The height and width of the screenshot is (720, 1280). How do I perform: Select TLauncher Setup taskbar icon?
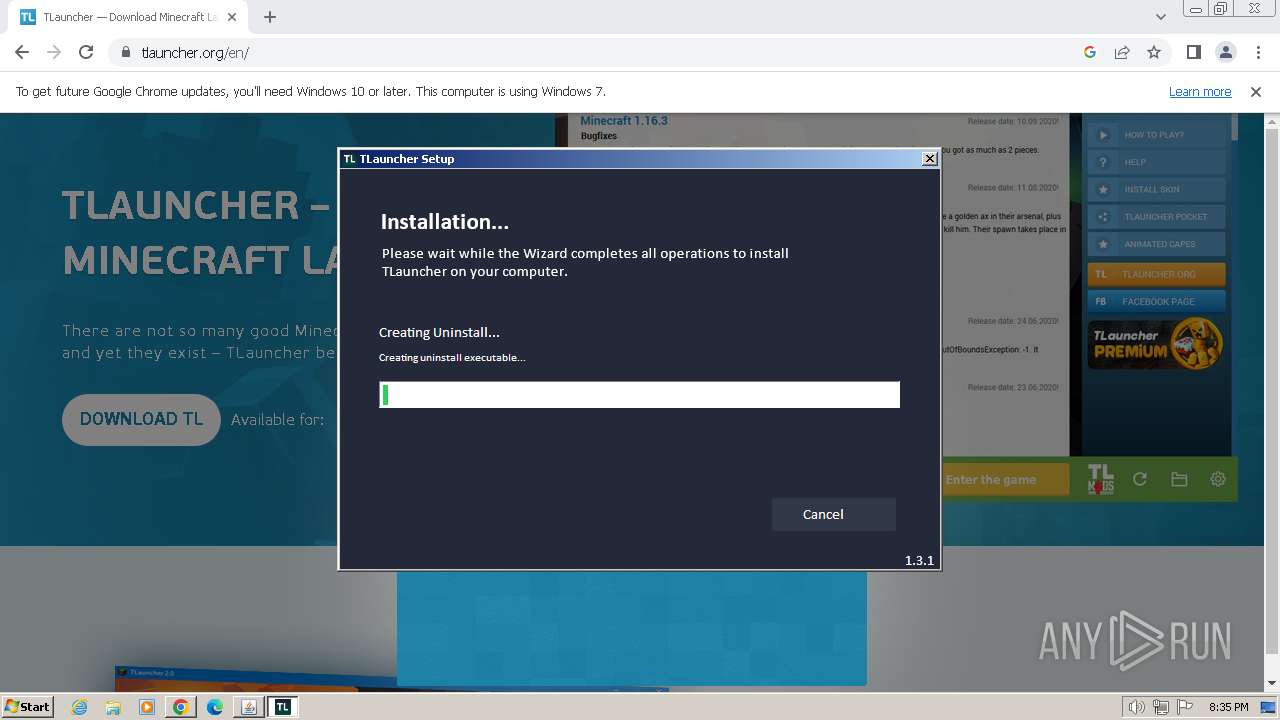(x=283, y=707)
